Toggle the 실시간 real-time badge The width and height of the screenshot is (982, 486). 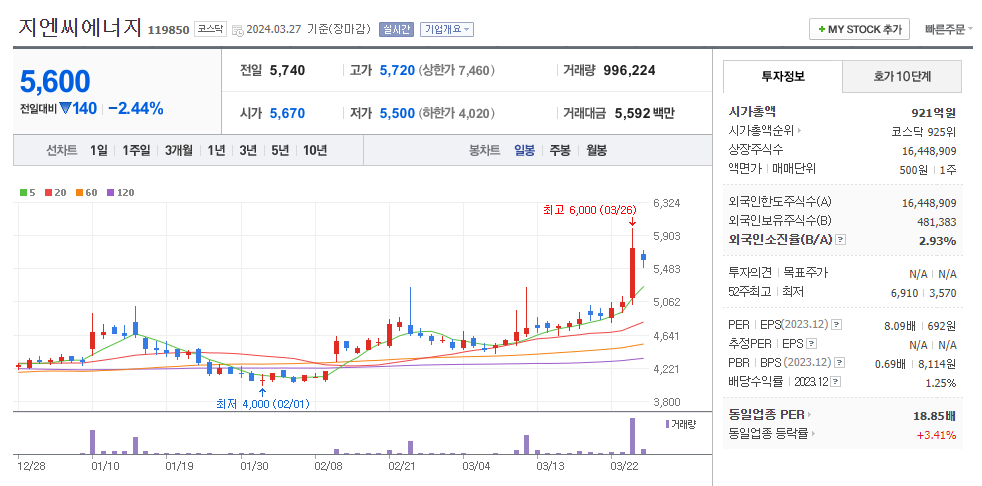pos(396,29)
